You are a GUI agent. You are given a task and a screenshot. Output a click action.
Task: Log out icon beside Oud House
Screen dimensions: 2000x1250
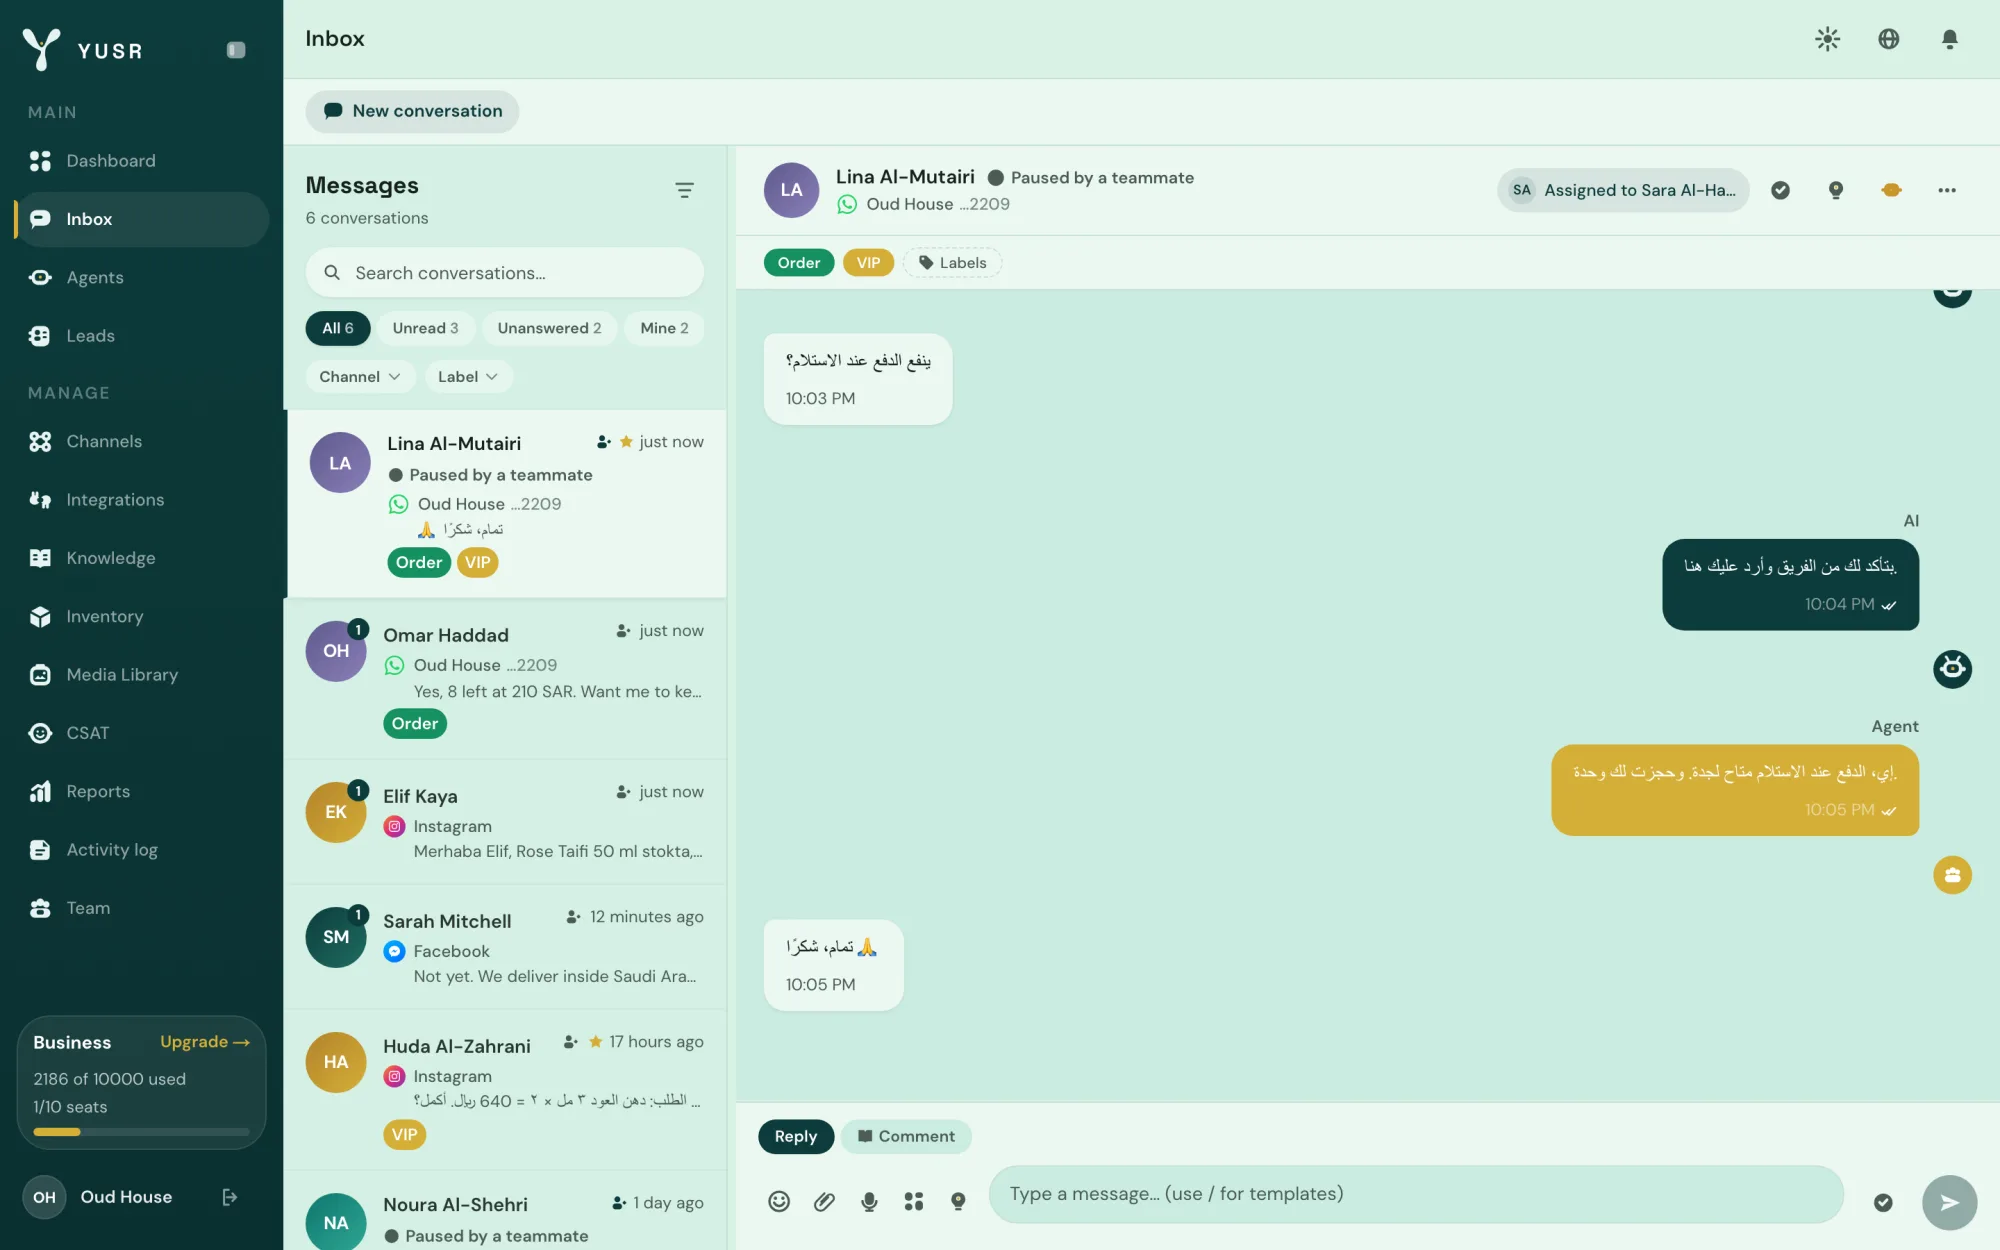point(229,1197)
